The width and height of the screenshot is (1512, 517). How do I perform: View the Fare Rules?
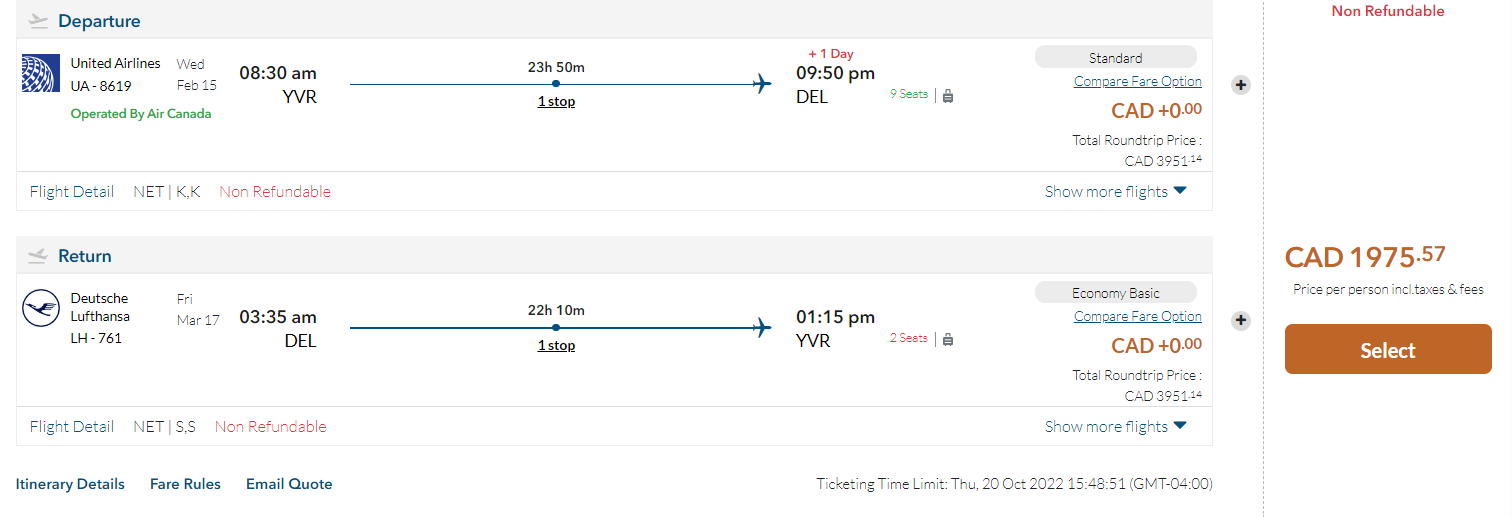coord(185,484)
